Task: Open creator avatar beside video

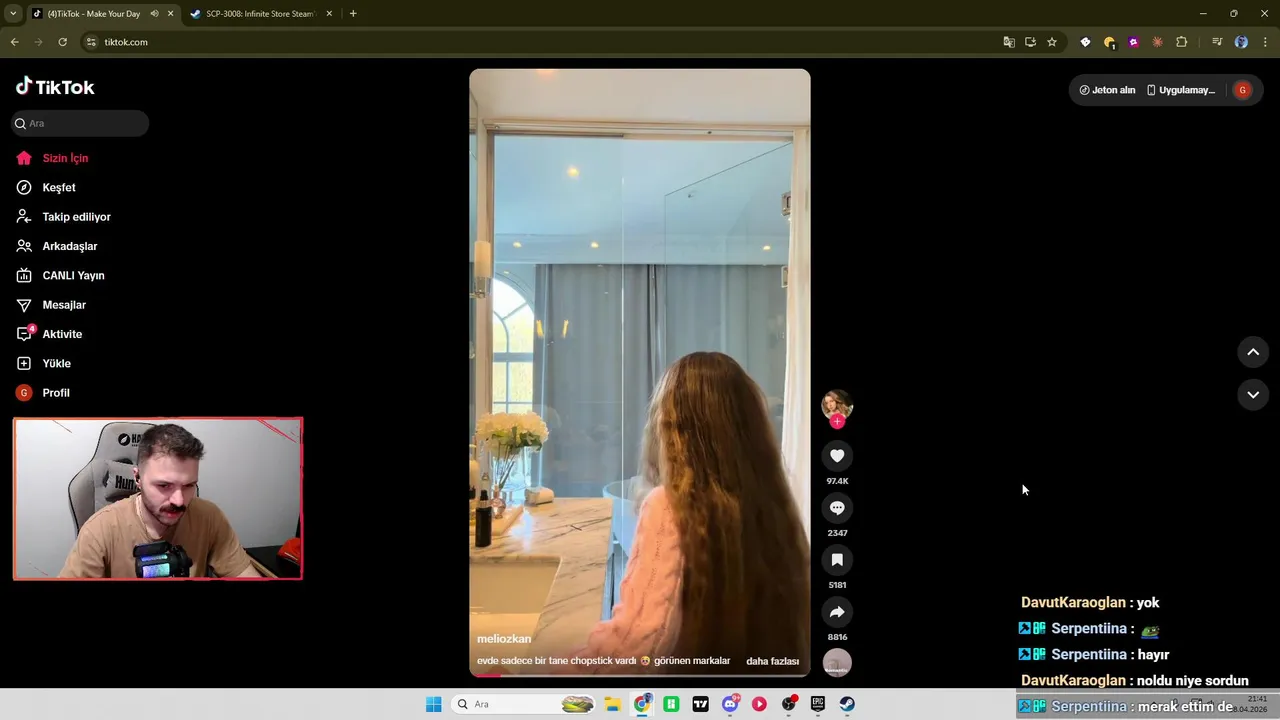Action: click(837, 404)
